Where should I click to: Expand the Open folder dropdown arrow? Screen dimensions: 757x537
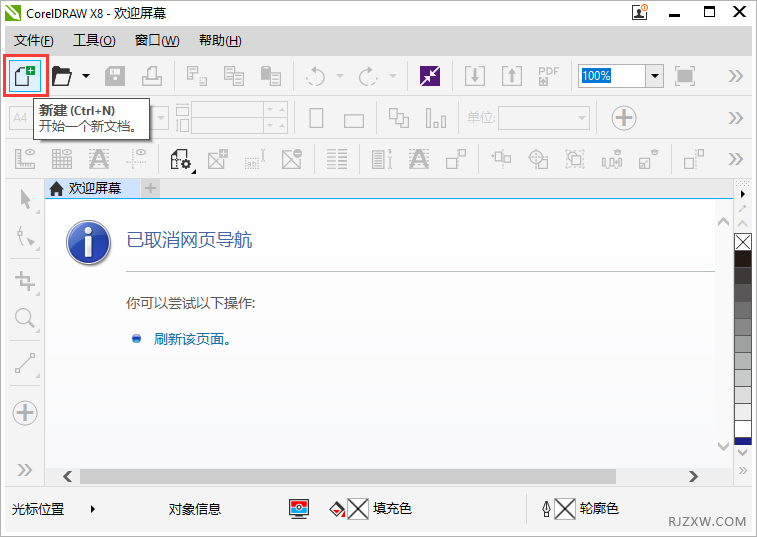[86, 76]
